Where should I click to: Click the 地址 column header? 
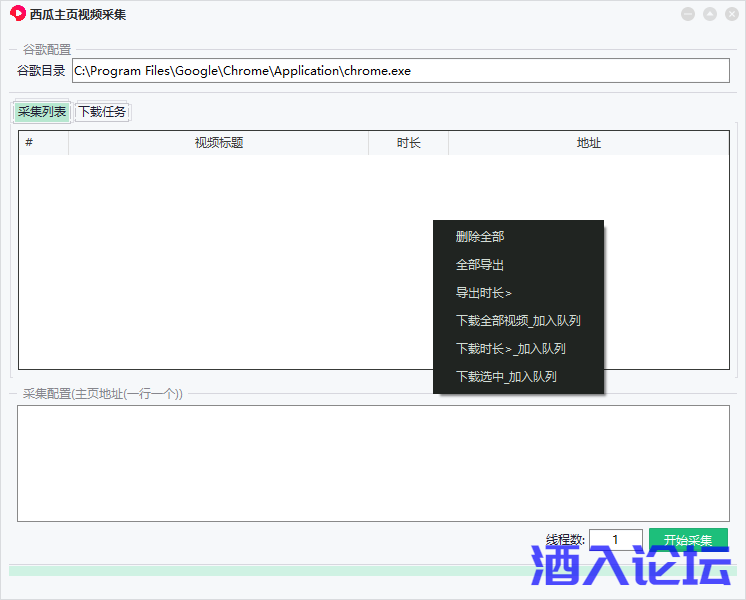[x=588, y=143]
